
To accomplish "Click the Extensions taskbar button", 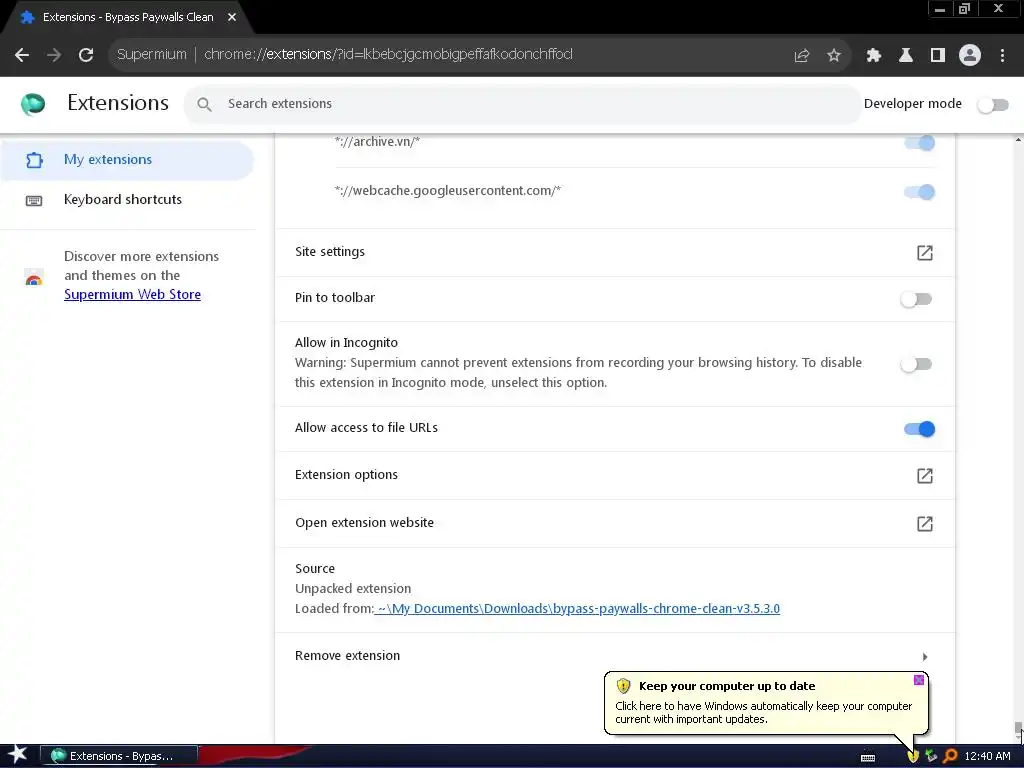I will click(119, 756).
